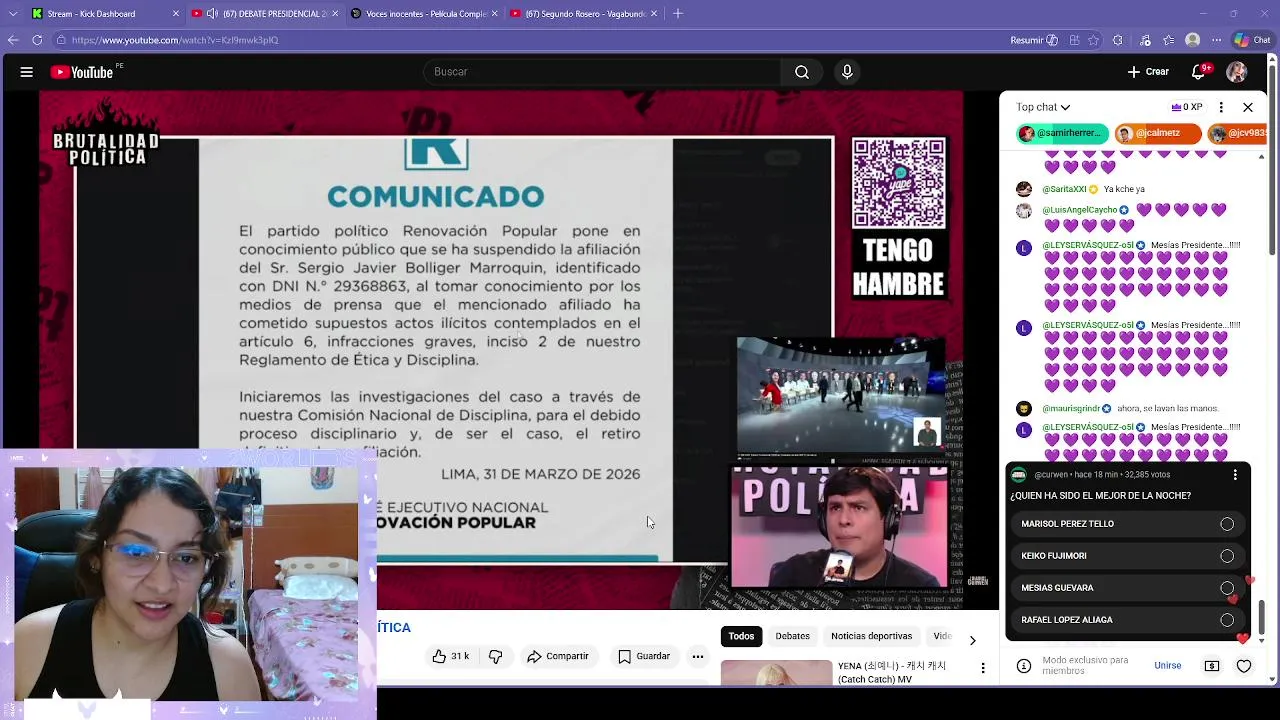Viewport: 1280px width, 720px height.
Task: Click Resumir summarize in address bar
Action: (x=1034, y=40)
